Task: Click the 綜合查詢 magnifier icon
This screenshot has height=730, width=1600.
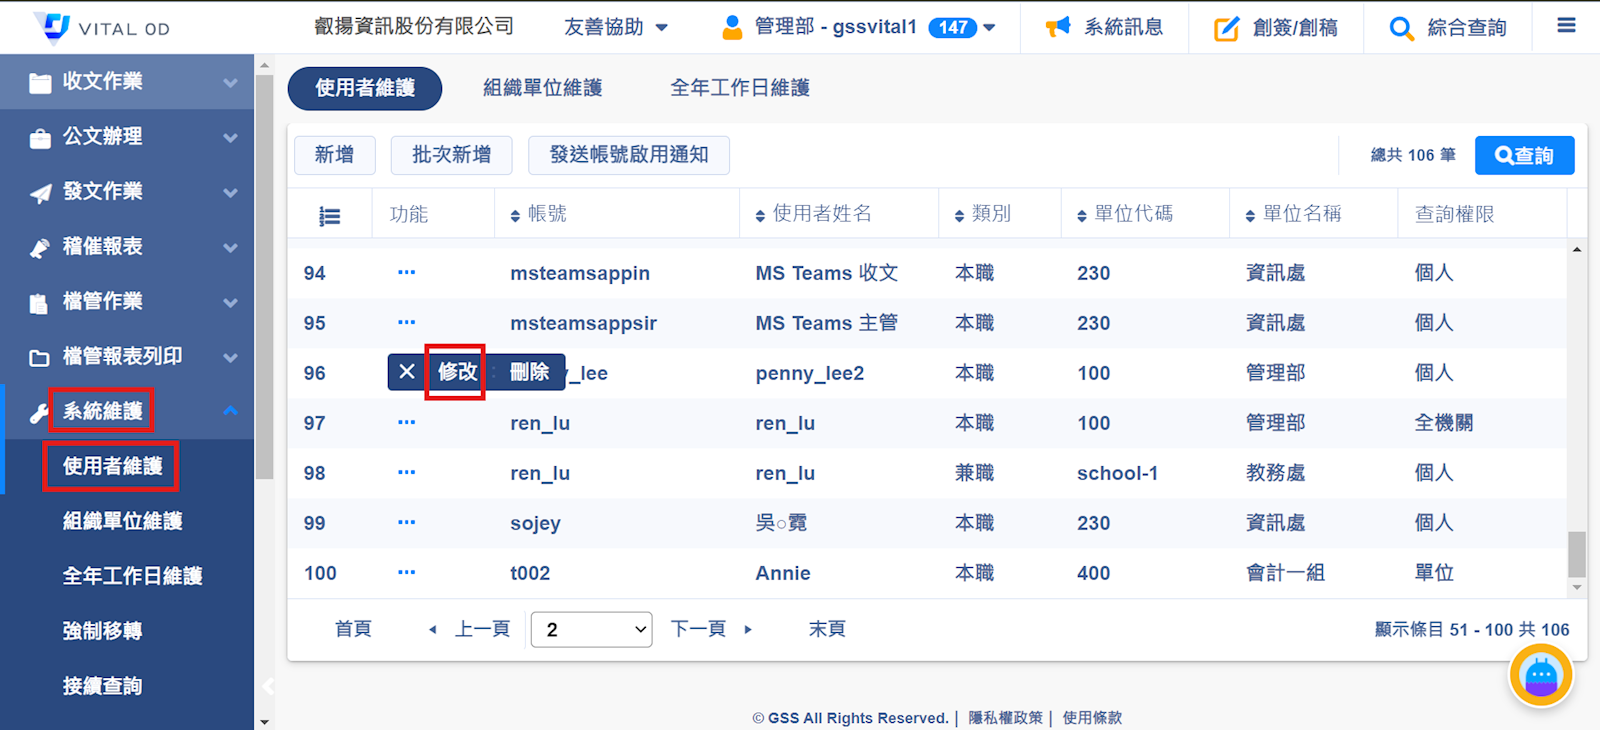Action: click(1401, 28)
